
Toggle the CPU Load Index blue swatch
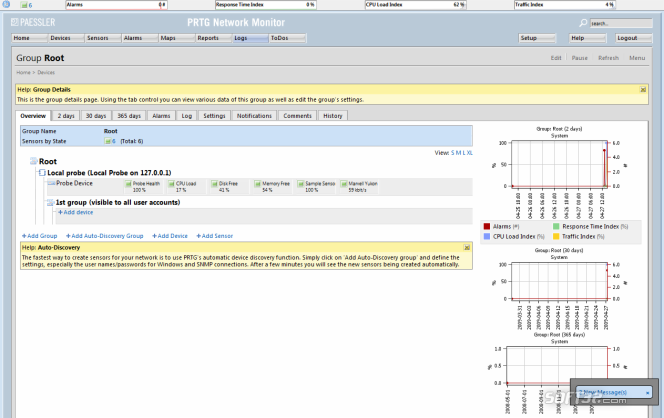487,236
